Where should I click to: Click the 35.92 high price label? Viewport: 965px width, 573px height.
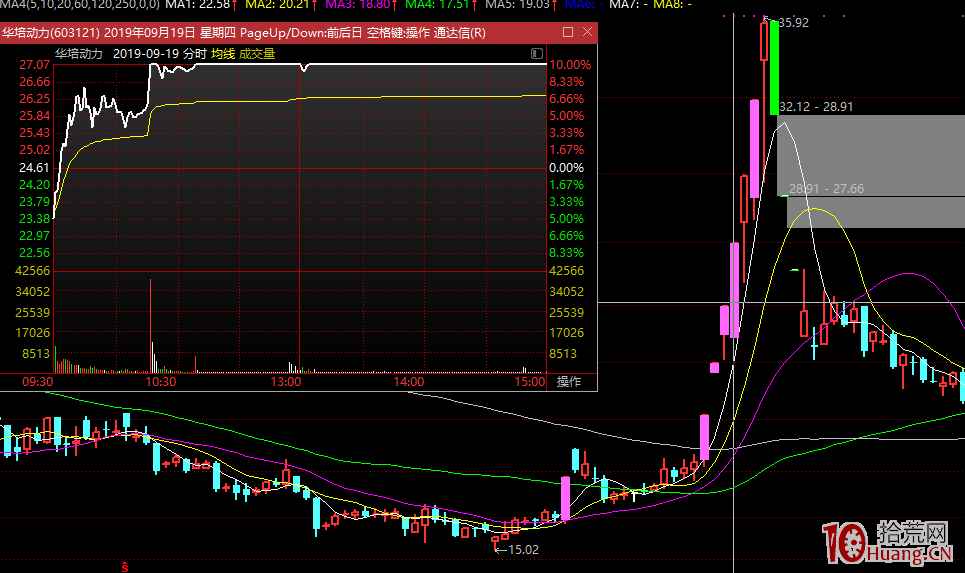coord(794,23)
